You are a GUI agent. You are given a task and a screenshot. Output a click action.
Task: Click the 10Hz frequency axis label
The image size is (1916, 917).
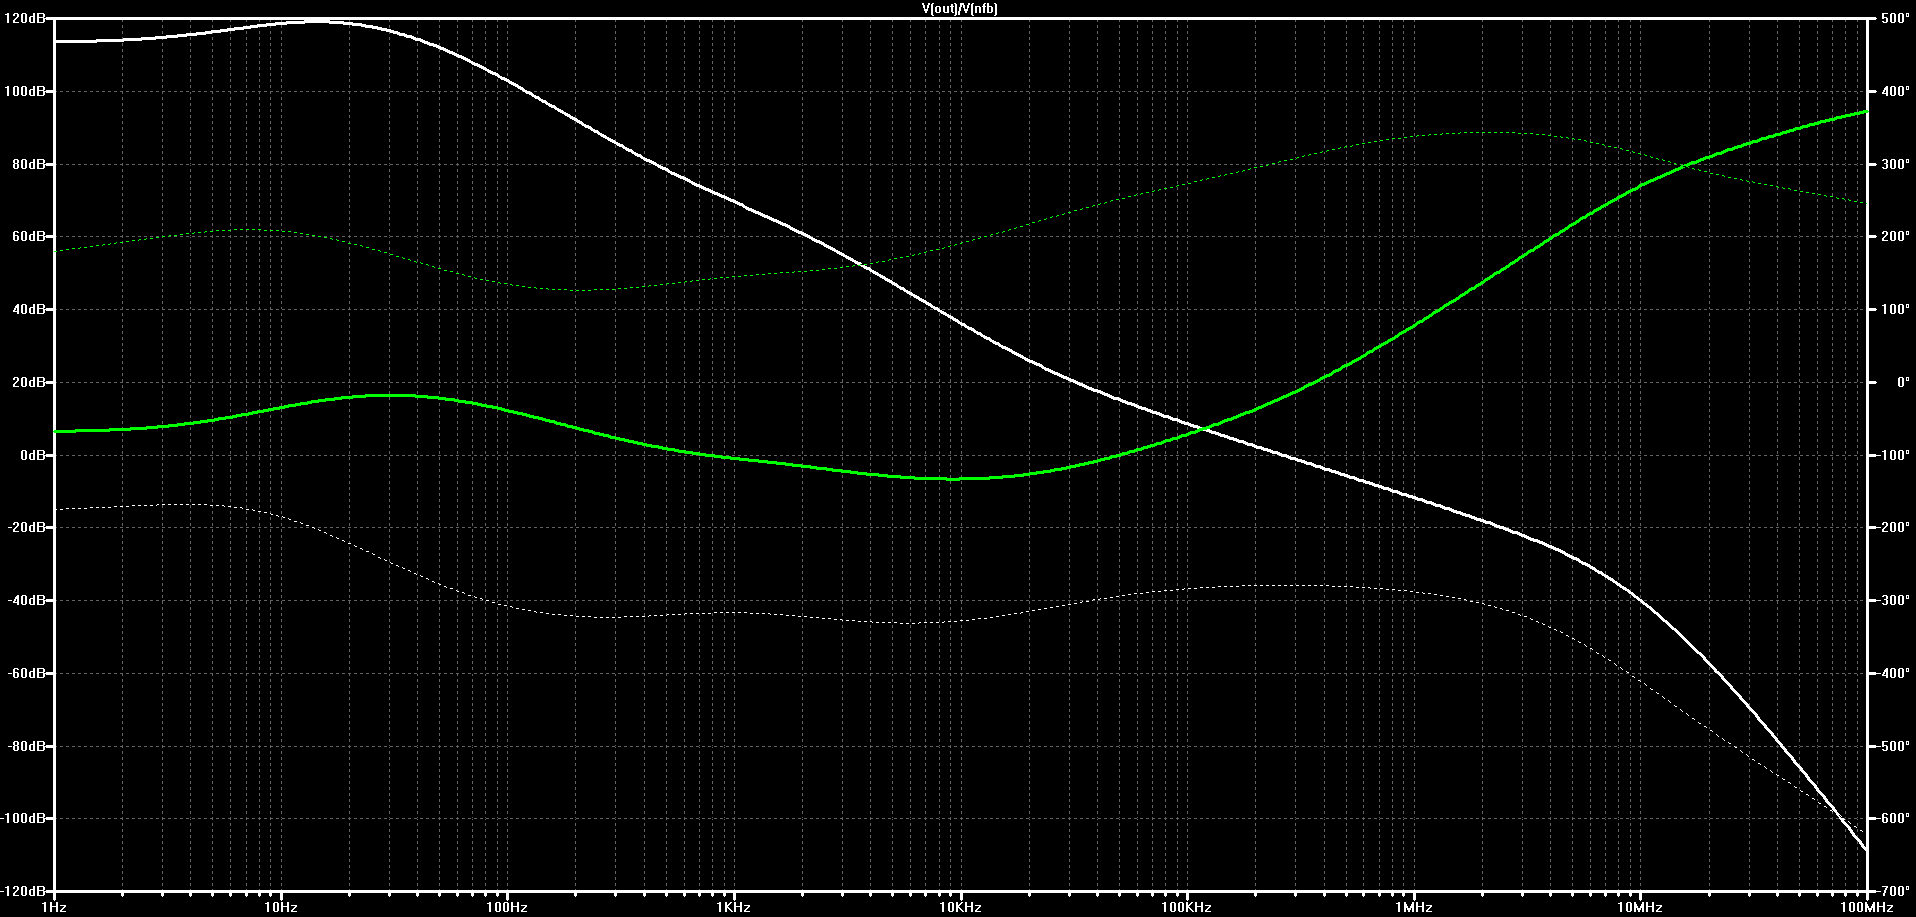pyautogui.click(x=281, y=908)
